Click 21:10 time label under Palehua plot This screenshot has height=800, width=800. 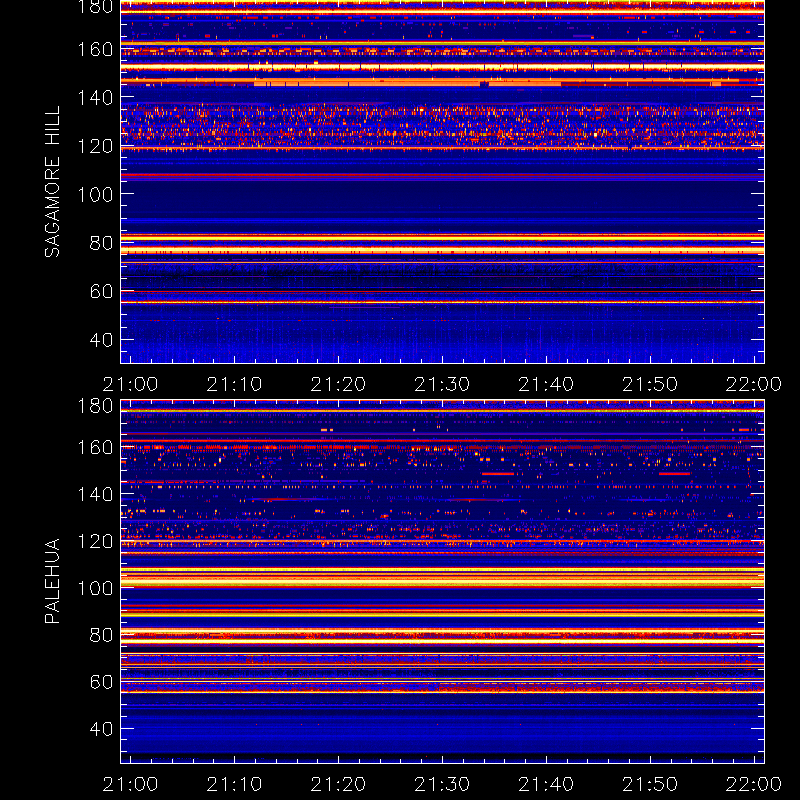234,784
